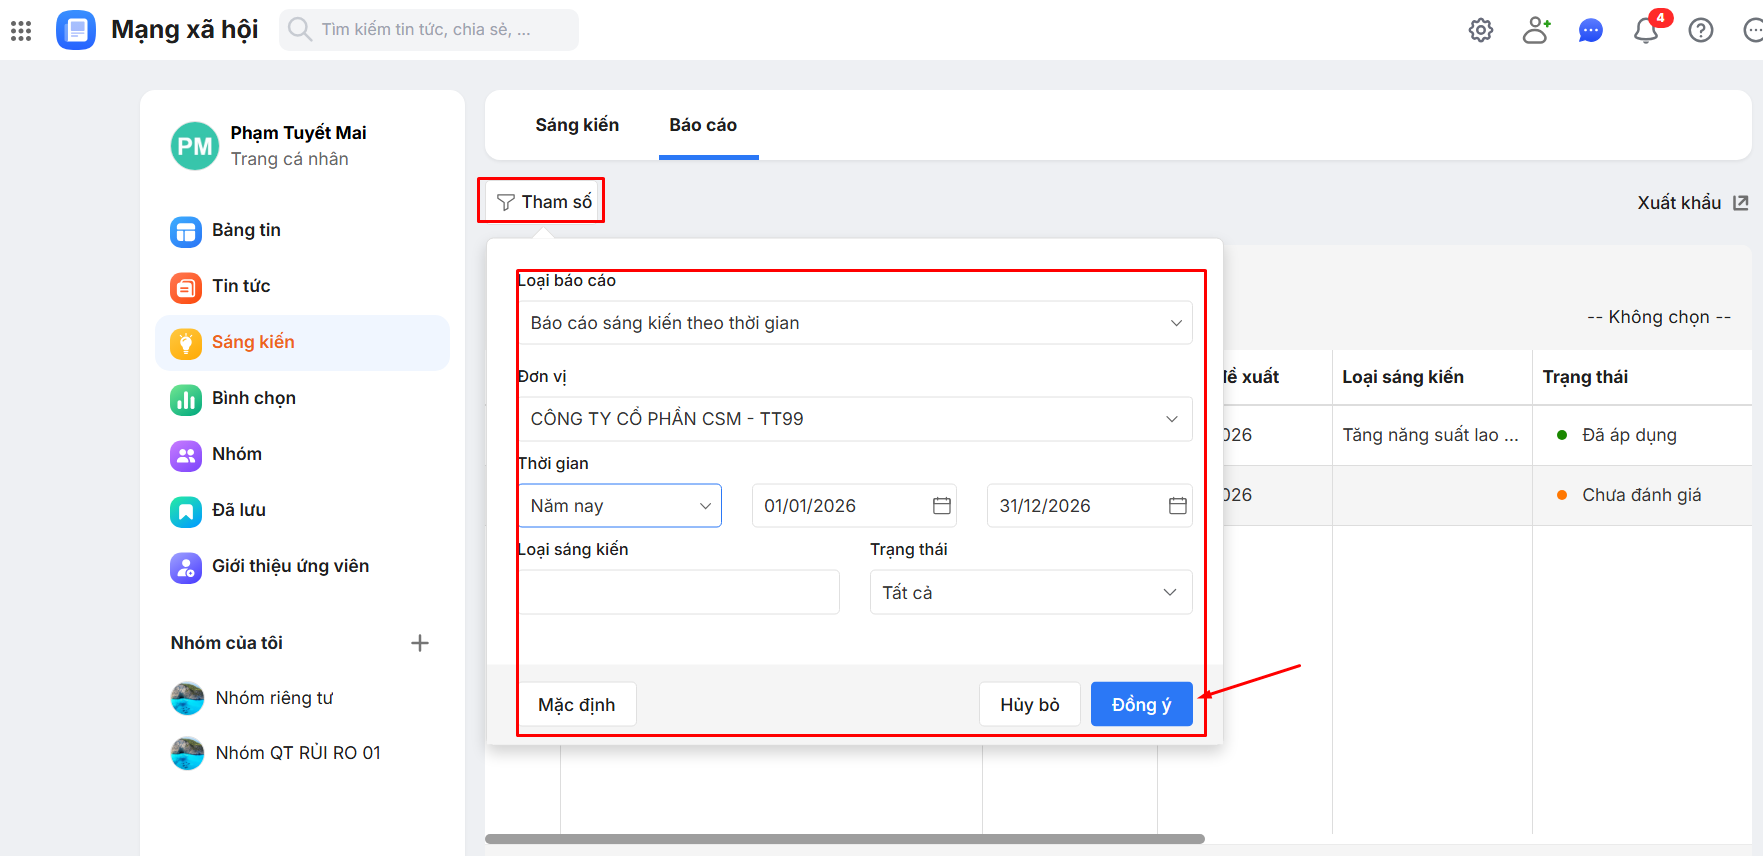This screenshot has width=1763, height=856.
Task: Click the filter funnel icon beside Tham số
Action: tap(506, 203)
